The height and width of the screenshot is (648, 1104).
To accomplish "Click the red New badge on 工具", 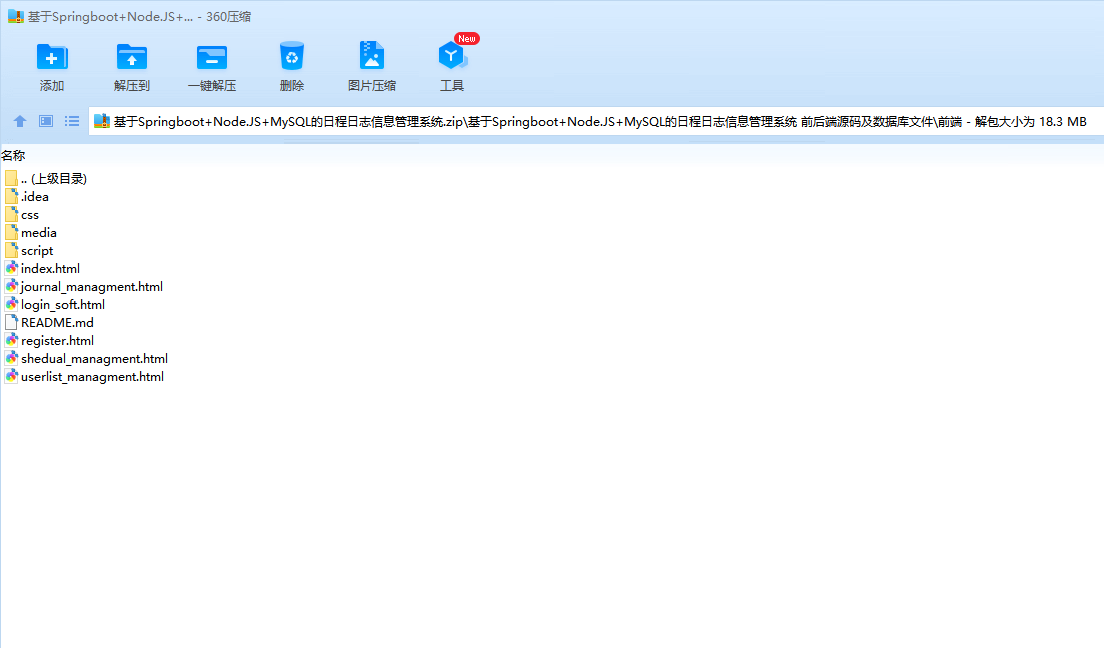I will click(x=467, y=39).
